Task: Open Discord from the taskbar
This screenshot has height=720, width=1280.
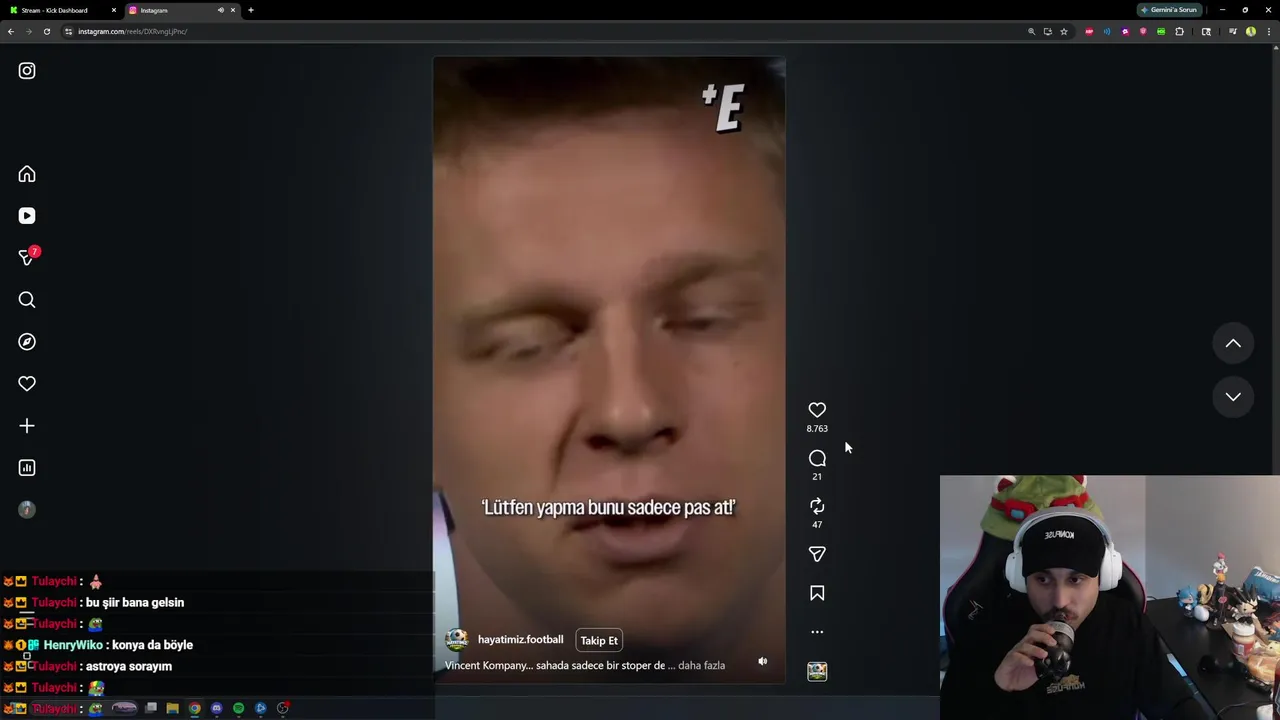Action: tap(217, 708)
